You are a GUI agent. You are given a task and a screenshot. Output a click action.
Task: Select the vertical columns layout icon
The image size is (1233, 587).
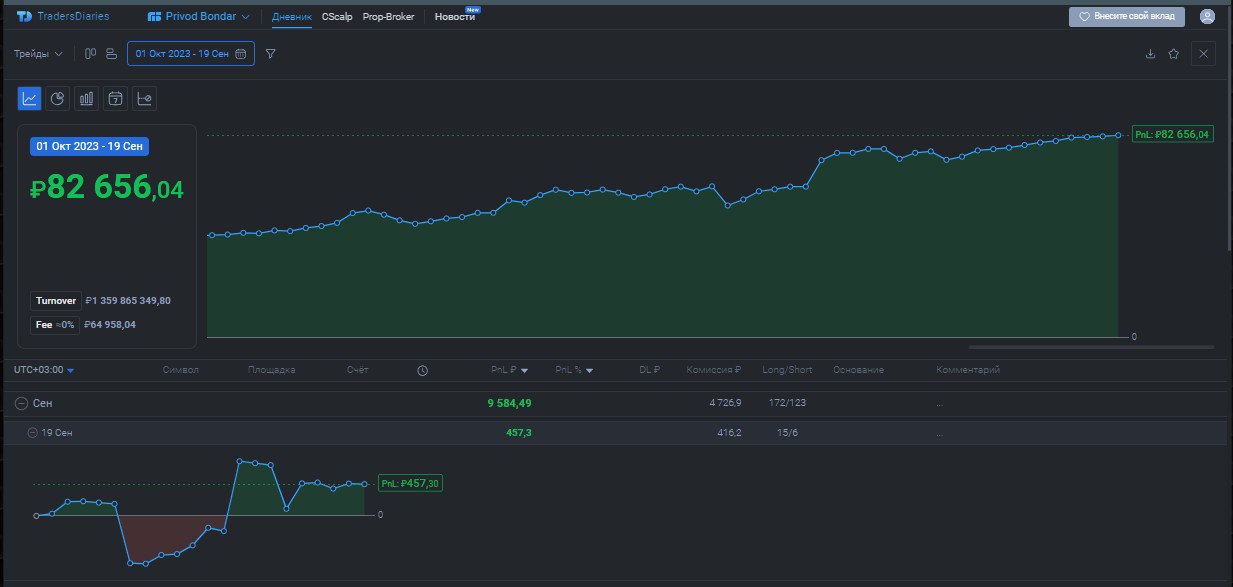[90, 54]
